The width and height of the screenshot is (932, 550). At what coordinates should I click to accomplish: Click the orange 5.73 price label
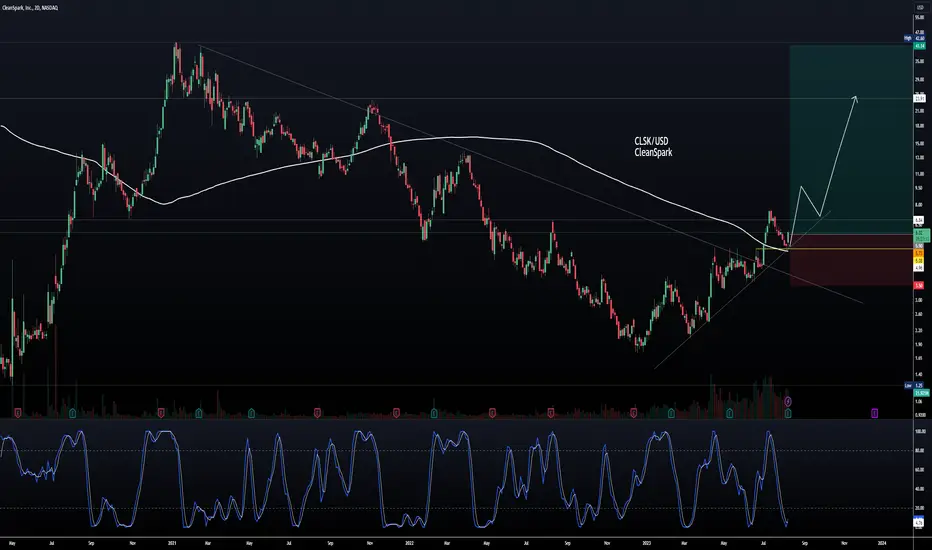(919, 253)
